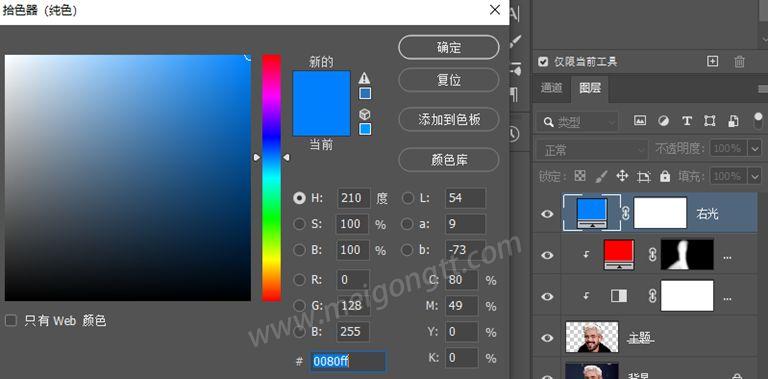768x379 pixels.
Task: Click the small gamut-corrected color swatch
Action: (365, 93)
